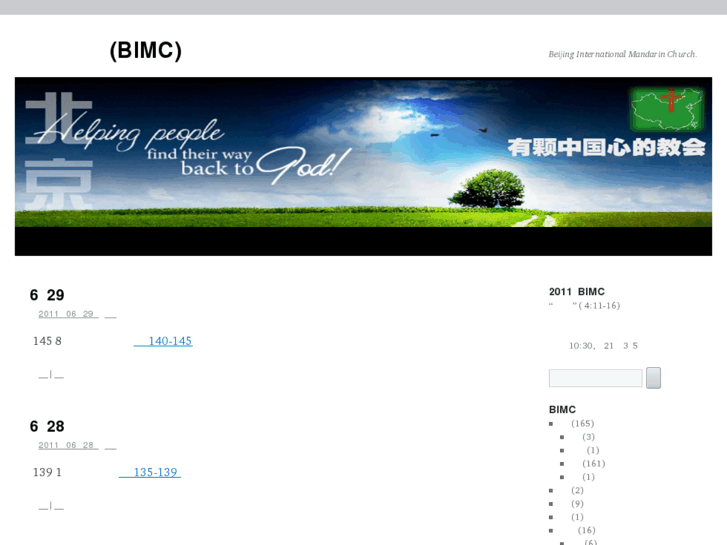Image resolution: width=727 pixels, height=545 pixels.
Task: Click the 10:30 service time text
Action: [x=603, y=346]
